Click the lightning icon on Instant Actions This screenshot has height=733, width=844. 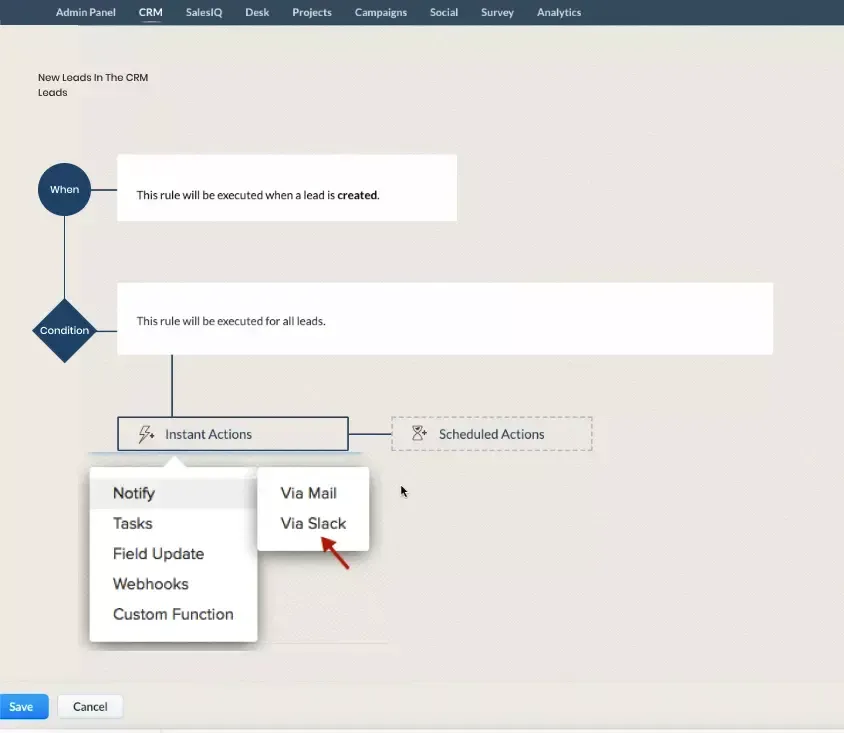(x=146, y=434)
